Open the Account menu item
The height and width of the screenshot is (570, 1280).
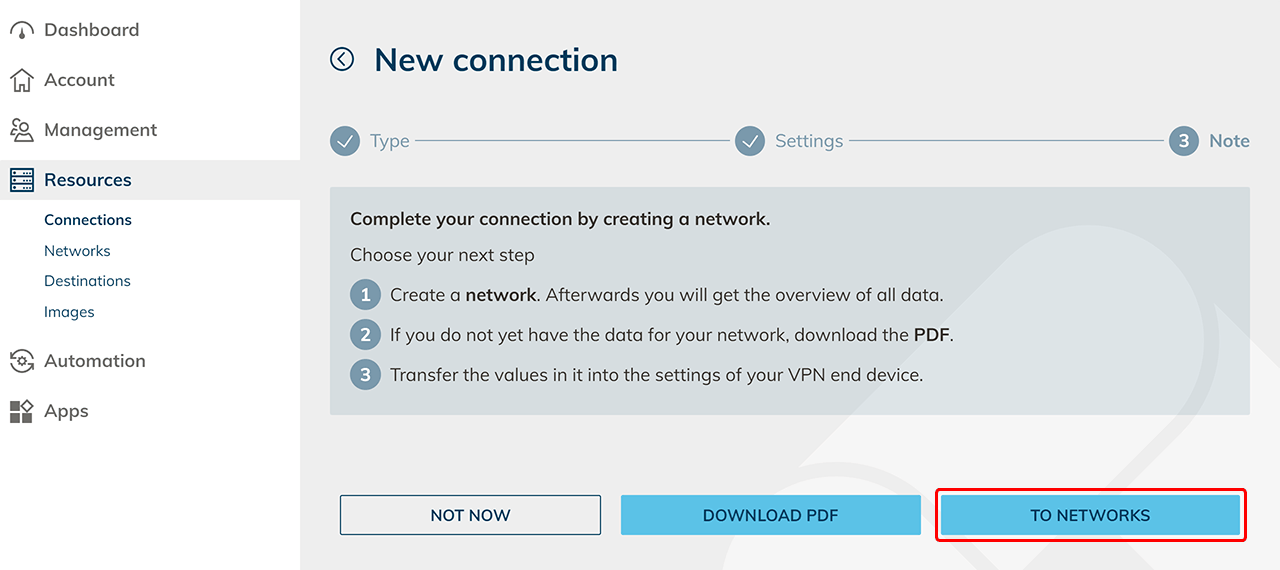point(79,80)
